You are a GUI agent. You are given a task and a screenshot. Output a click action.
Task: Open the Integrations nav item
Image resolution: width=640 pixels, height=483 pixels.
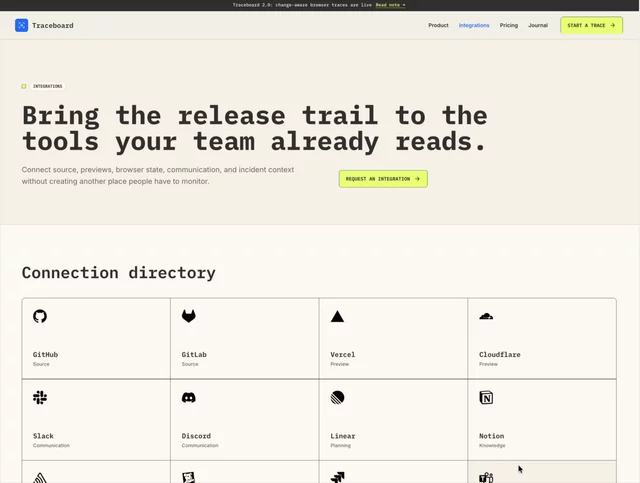tap(474, 25)
